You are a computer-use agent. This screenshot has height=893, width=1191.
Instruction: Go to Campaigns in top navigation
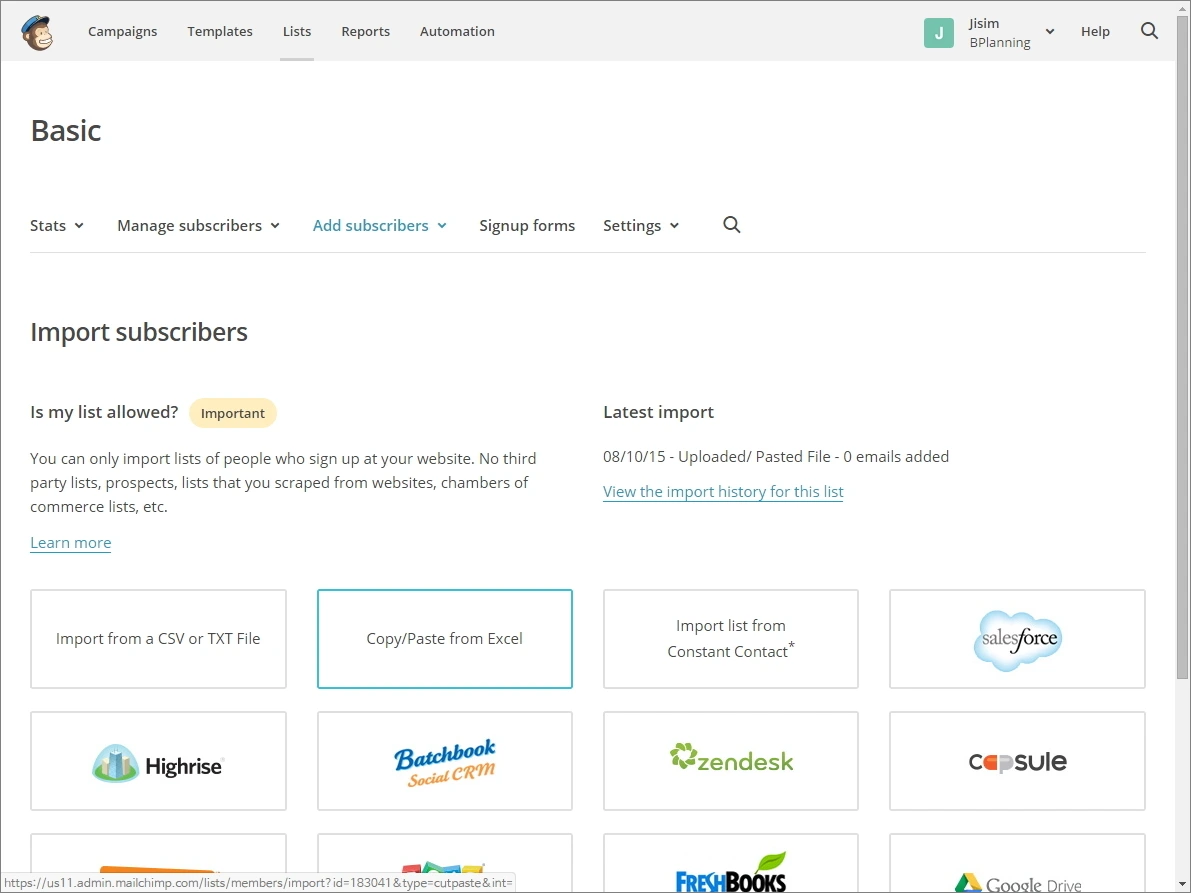(x=122, y=31)
